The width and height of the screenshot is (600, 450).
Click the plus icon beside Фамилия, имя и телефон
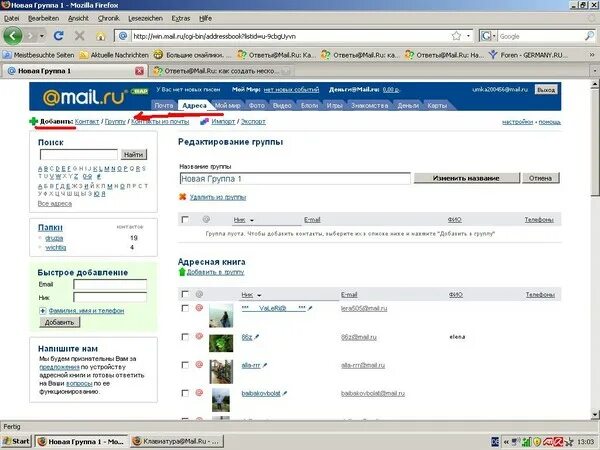pyautogui.click(x=42, y=311)
